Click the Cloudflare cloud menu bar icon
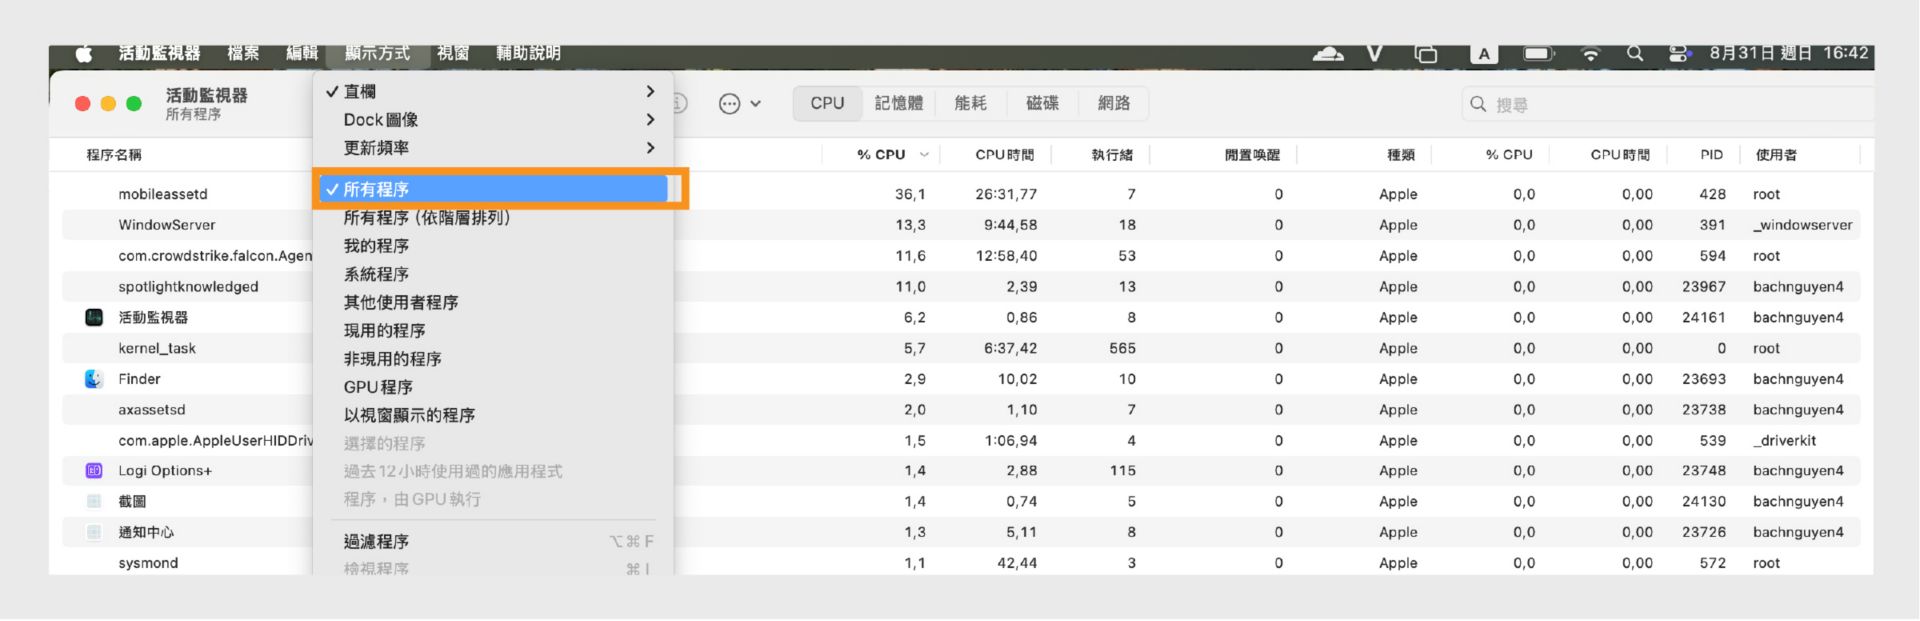This screenshot has height=621, width=1920. click(x=1327, y=54)
